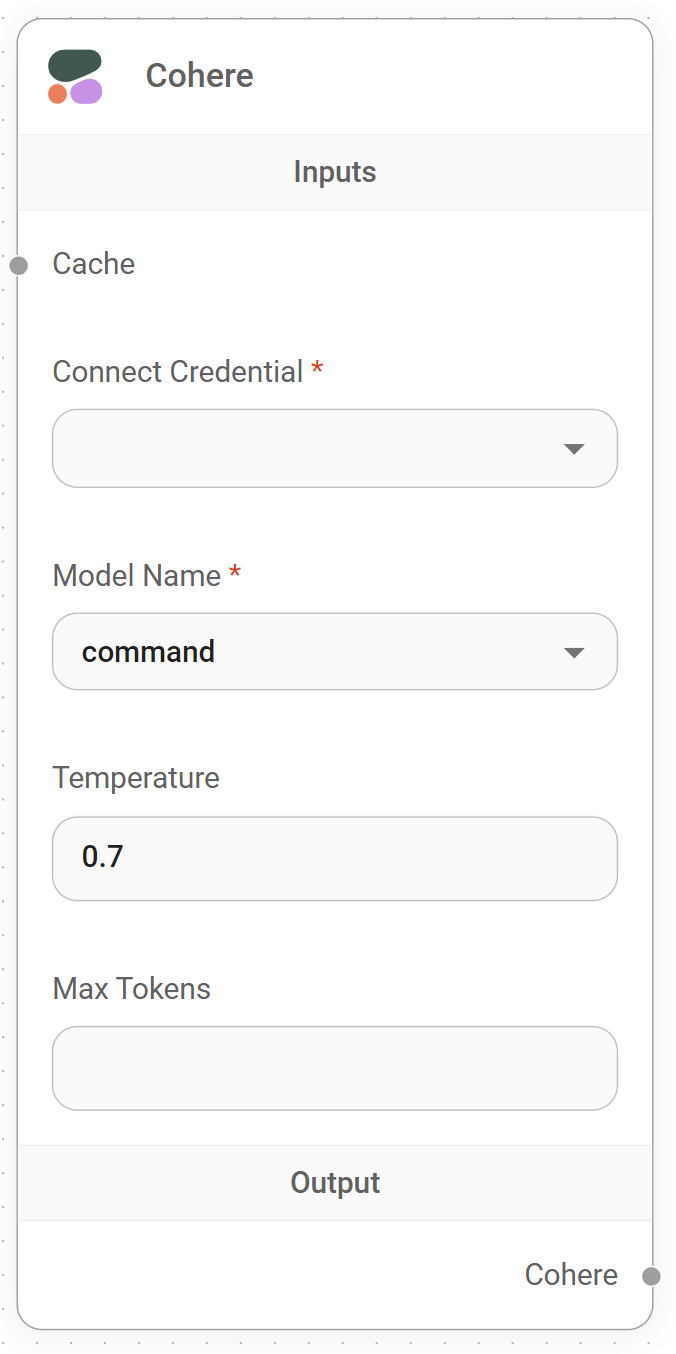Click the Cache input connection dot
The height and width of the screenshot is (1354, 676).
click(x=19, y=265)
